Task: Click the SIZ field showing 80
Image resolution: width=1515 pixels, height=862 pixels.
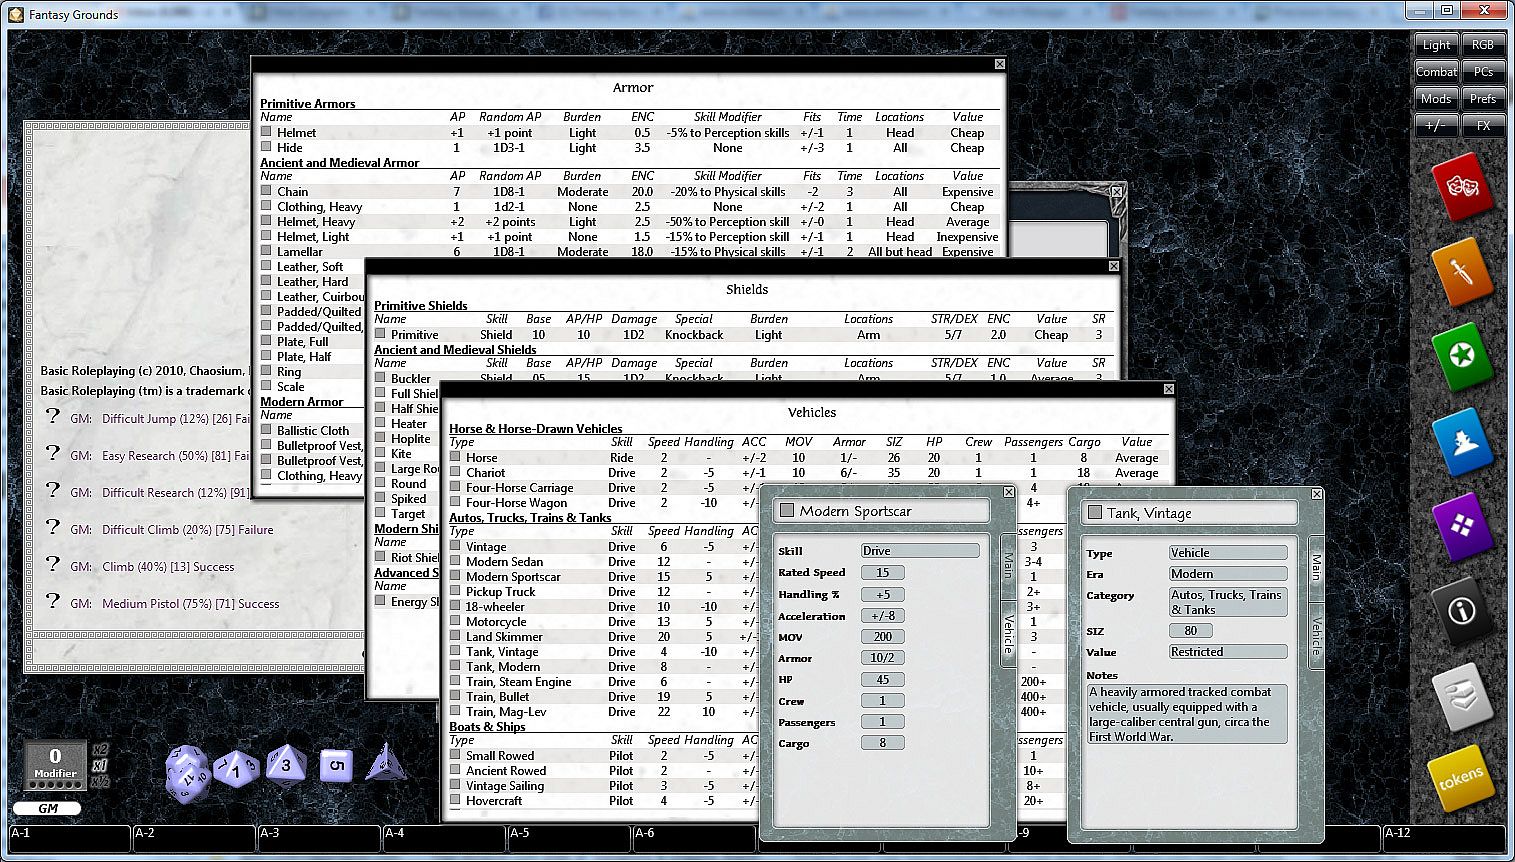Action: pyautogui.click(x=1190, y=631)
